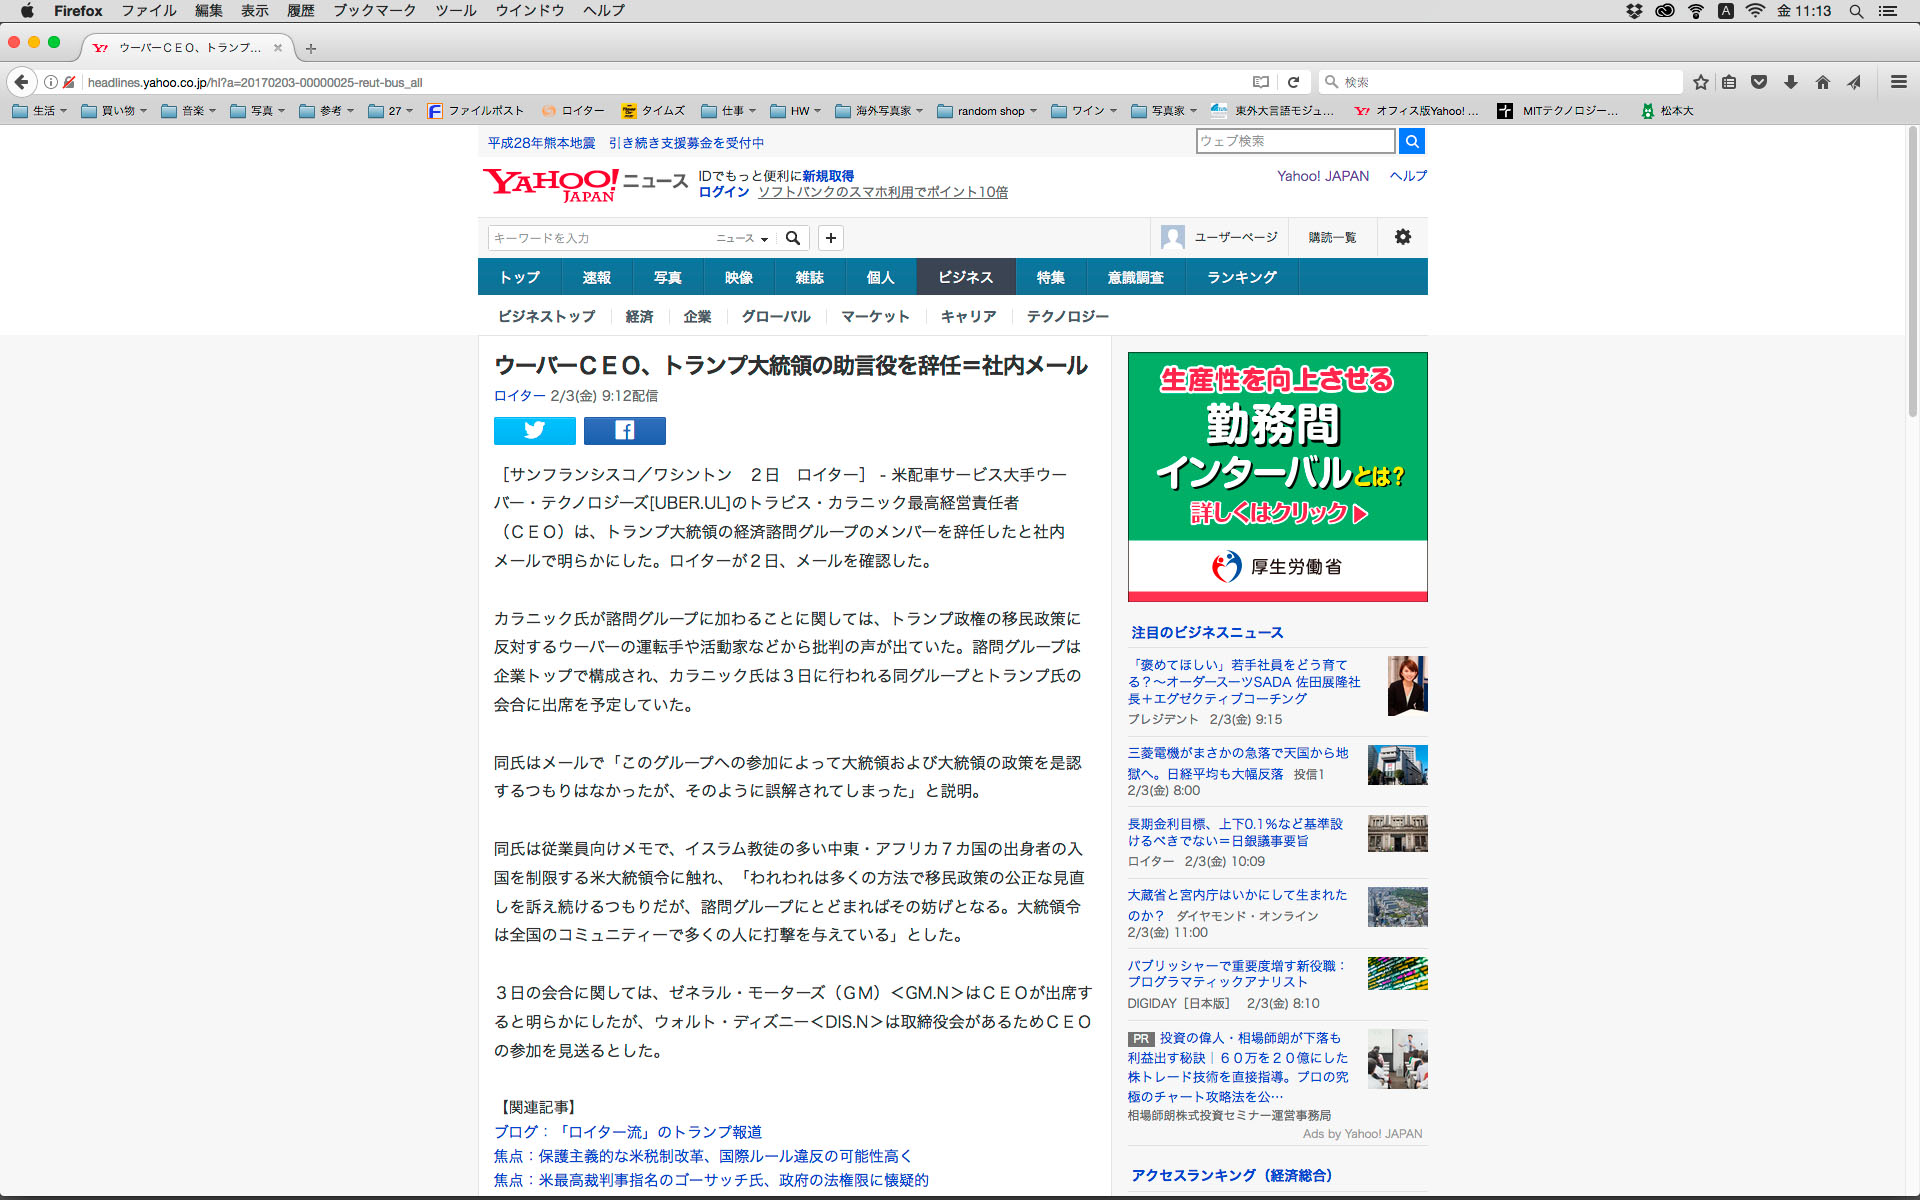Click the ウェブ検索 input field
The height and width of the screenshot is (1200, 1920).
pos(1294,141)
